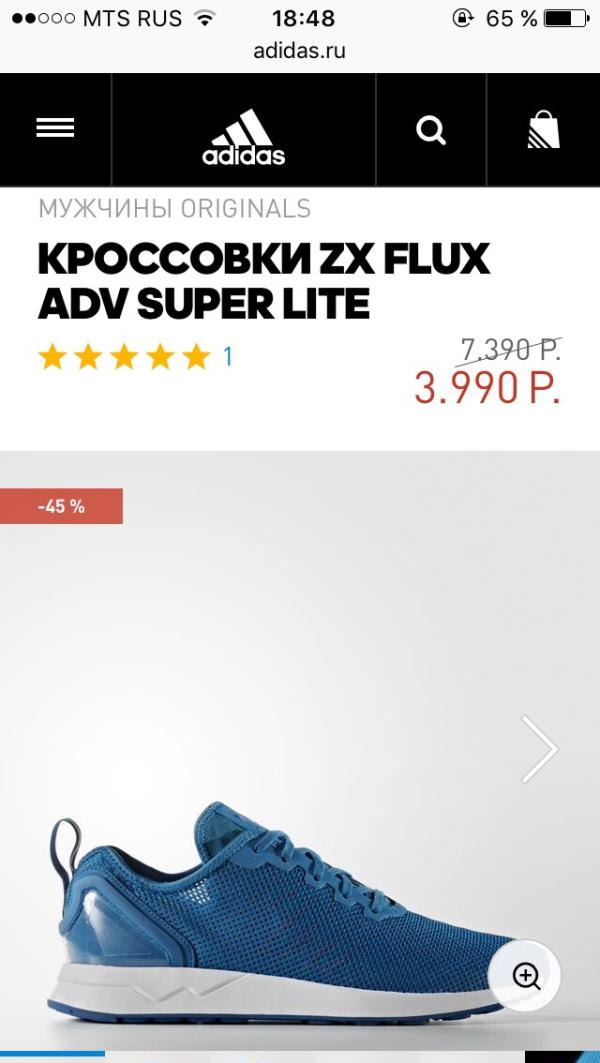Open the МУЖЧИНЫ ORIGINALS category breadcrumb
Image resolution: width=600 pixels, height=1063 pixels.
(x=174, y=208)
